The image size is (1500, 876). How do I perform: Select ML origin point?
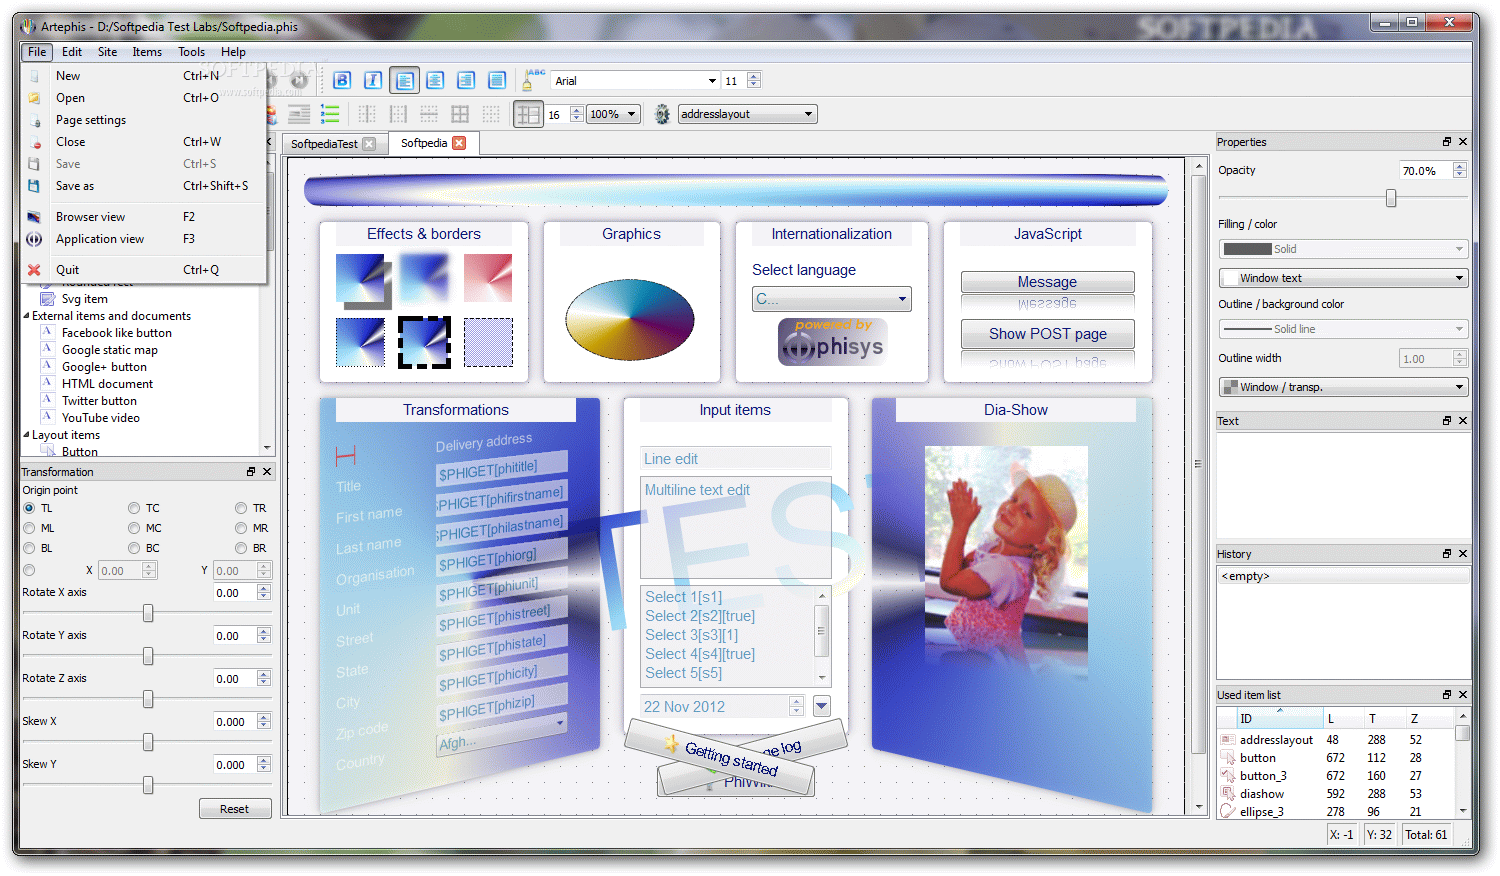(x=29, y=528)
